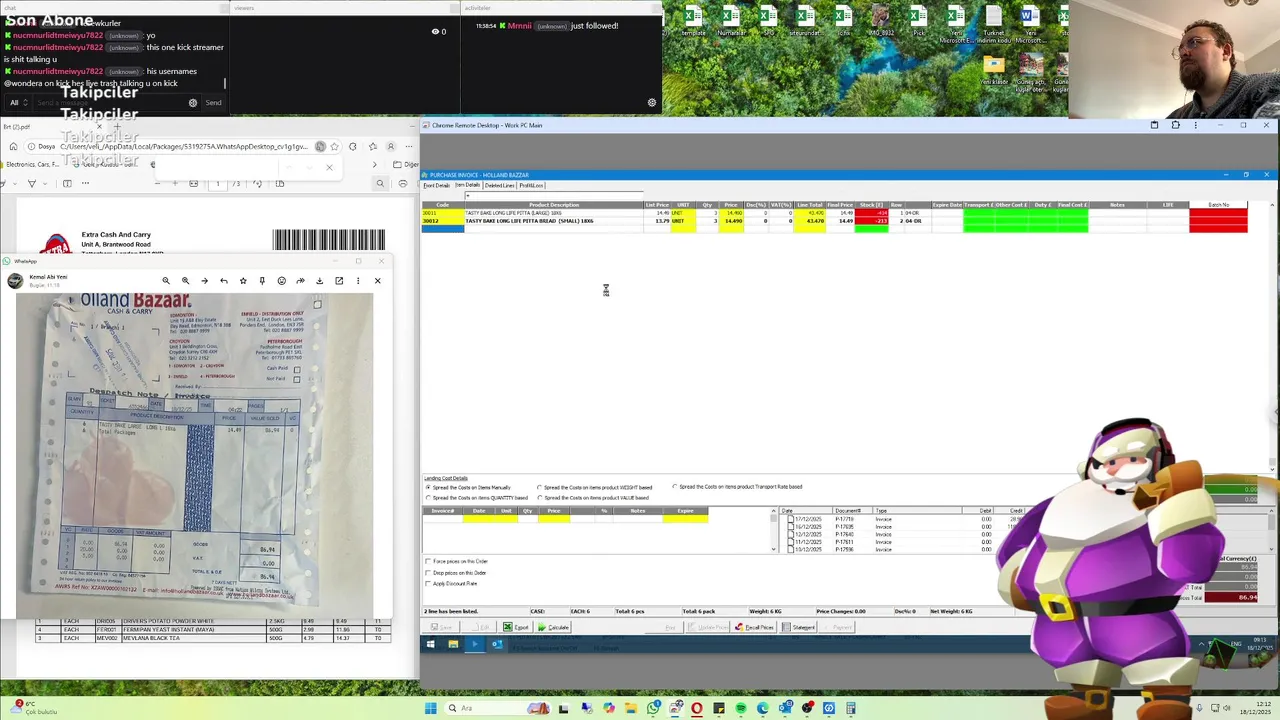This screenshot has height=720, width=1280.
Task: Open the chat All recipients dropdown
Action: (x=18, y=102)
